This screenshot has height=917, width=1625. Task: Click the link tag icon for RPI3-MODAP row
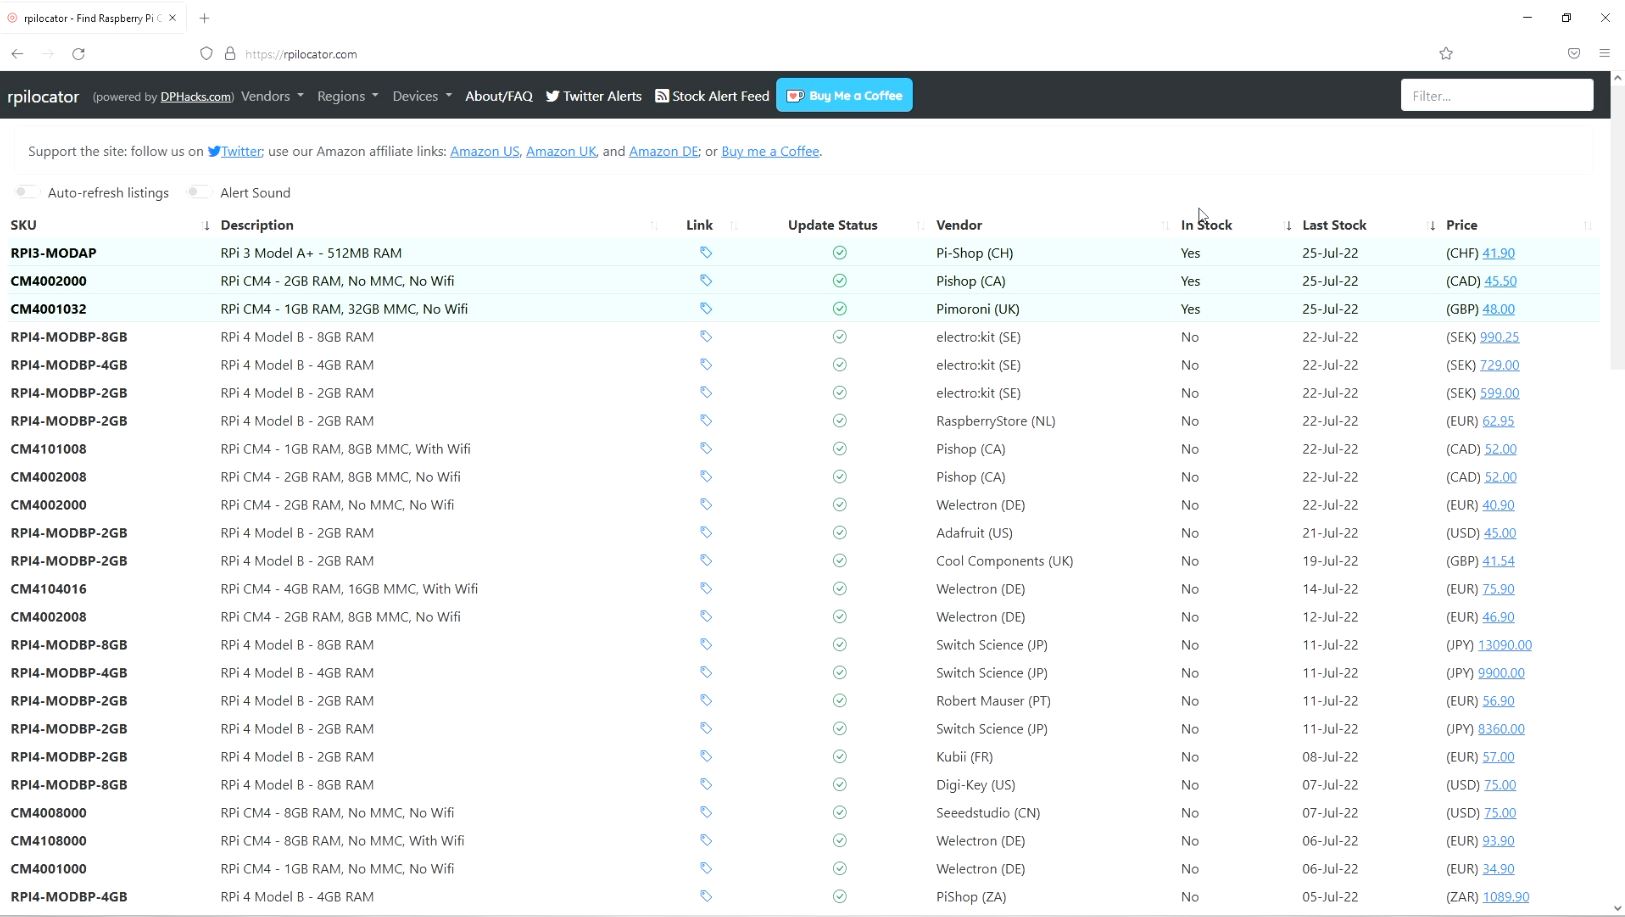tap(705, 253)
